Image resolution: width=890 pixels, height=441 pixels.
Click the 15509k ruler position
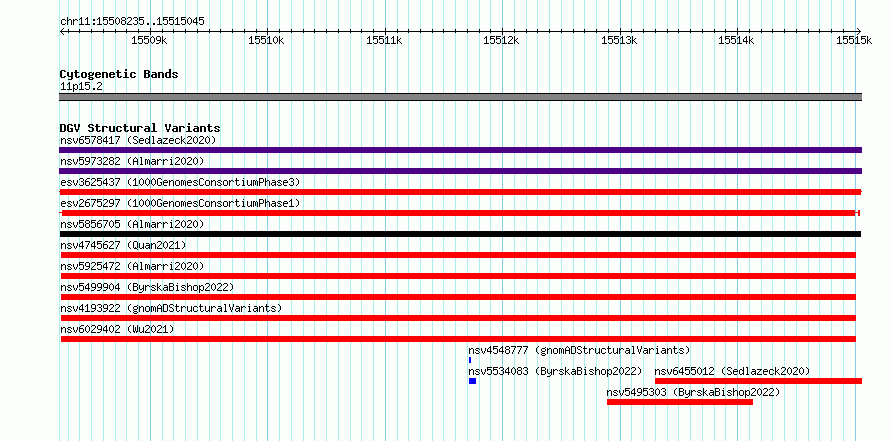point(149,40)
